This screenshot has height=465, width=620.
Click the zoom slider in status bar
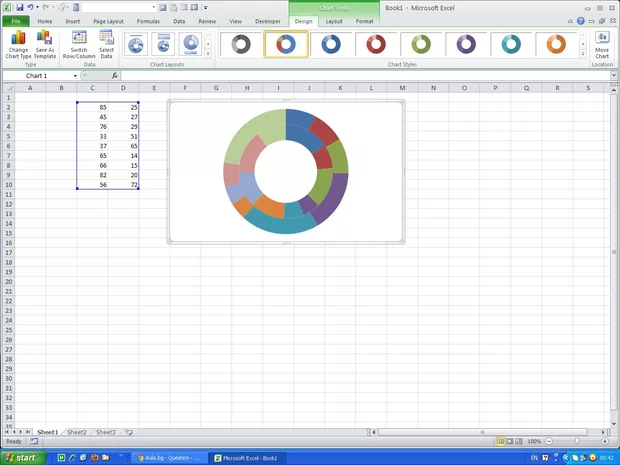click(x=577, y=441)
